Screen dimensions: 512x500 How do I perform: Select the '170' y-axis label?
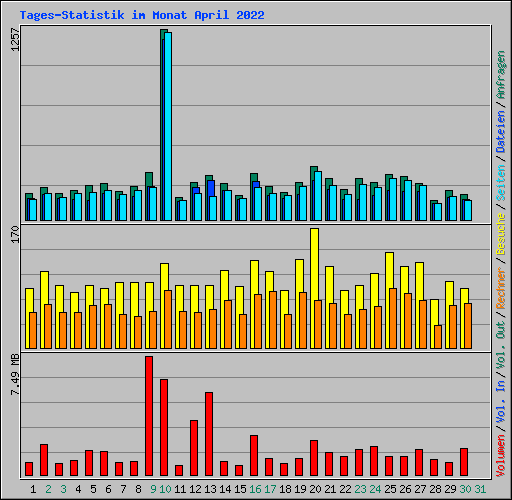[x=15, y=234]
